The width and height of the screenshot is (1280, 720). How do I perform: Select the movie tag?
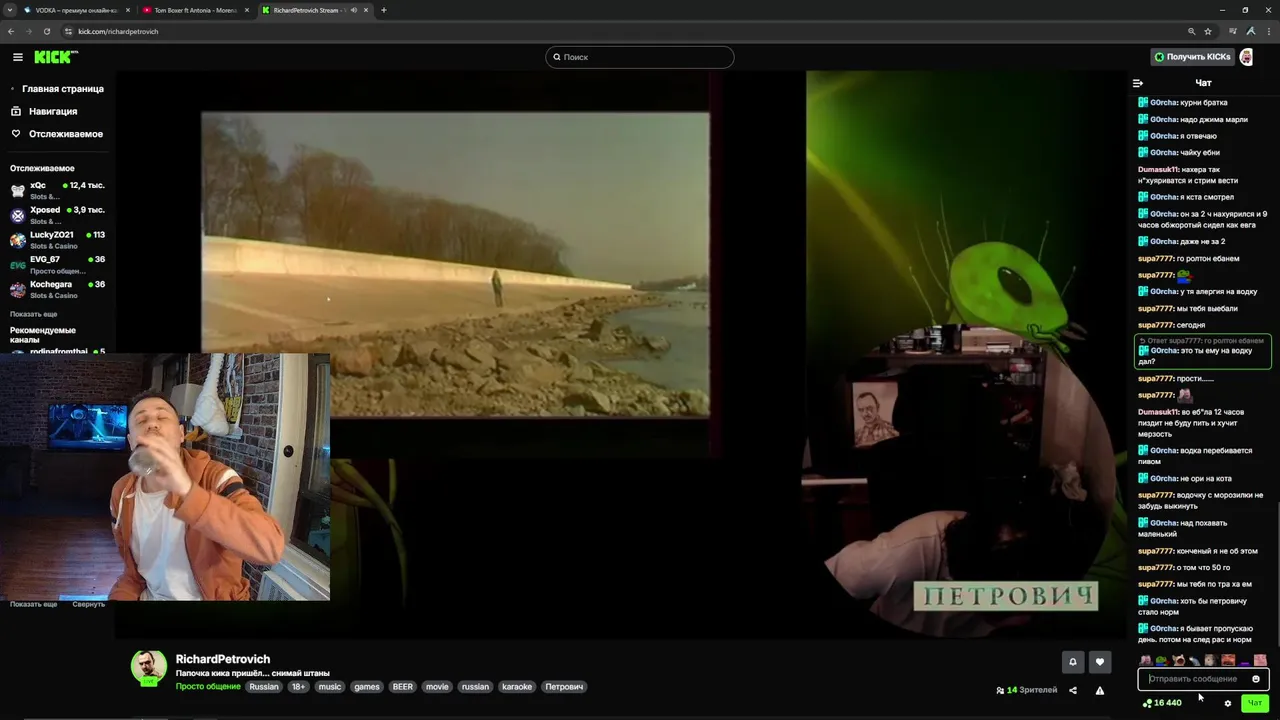click(437, 687)
